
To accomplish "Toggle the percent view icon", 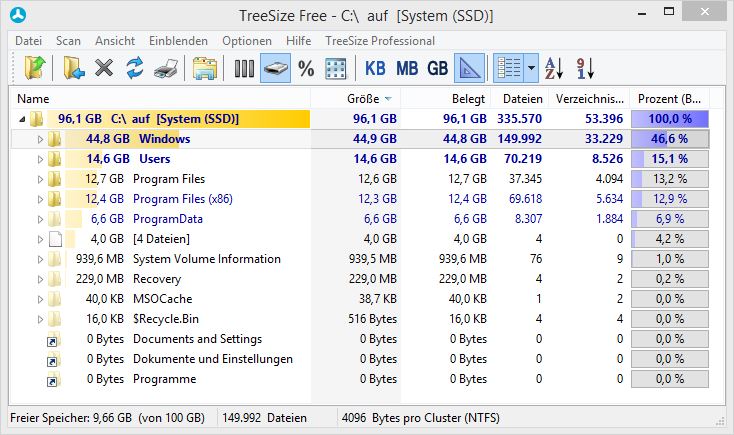I will click(x=306, y=68).
